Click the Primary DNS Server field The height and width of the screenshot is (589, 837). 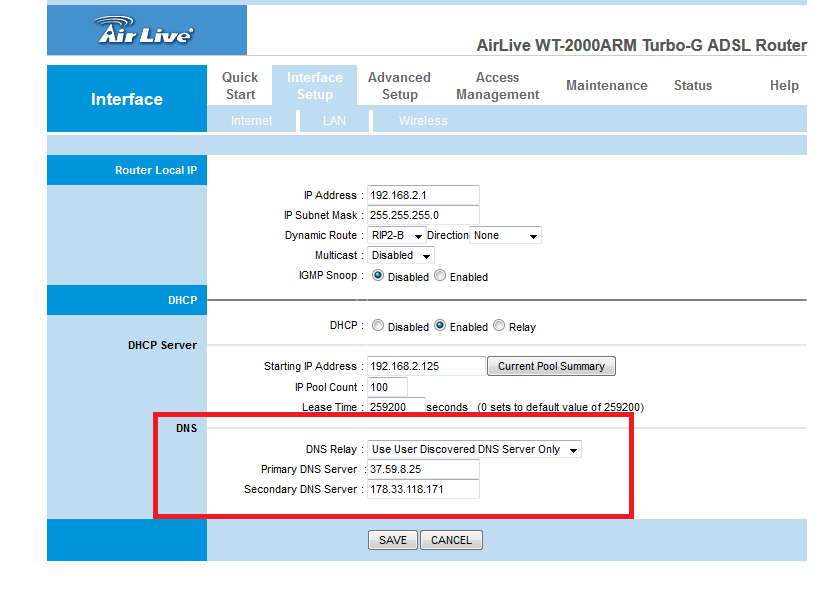point(423,470)
